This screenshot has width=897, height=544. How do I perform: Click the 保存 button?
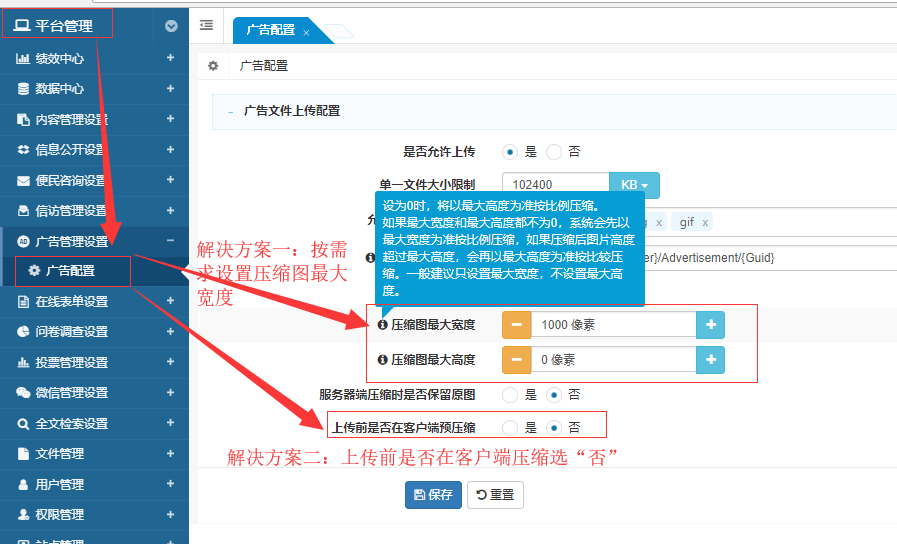[x=432, y=495]
